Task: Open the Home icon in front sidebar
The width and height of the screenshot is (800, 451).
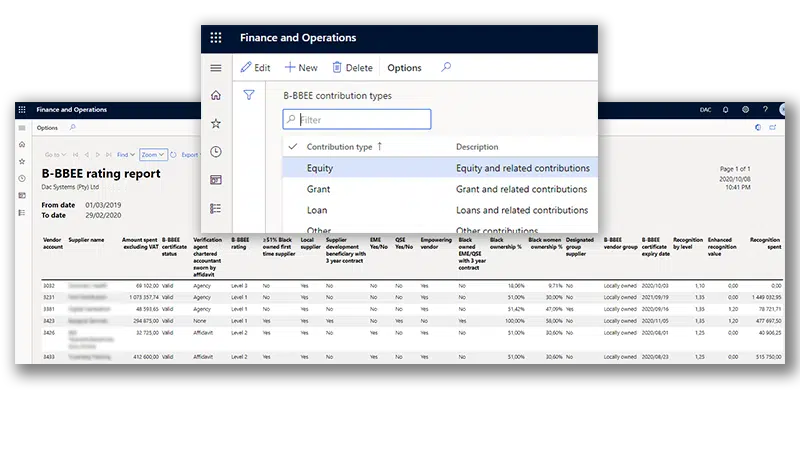Action: point(216,95)
